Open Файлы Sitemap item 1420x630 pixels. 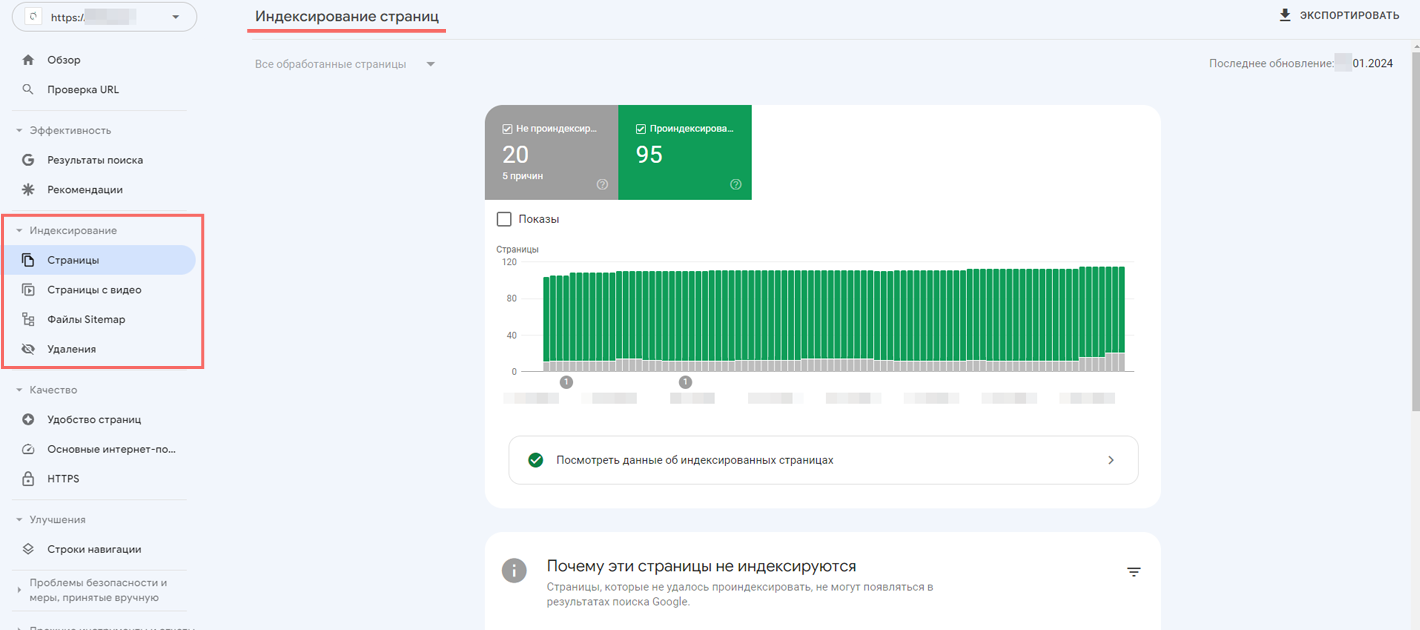pyautogui.click(x=86, y=319)
